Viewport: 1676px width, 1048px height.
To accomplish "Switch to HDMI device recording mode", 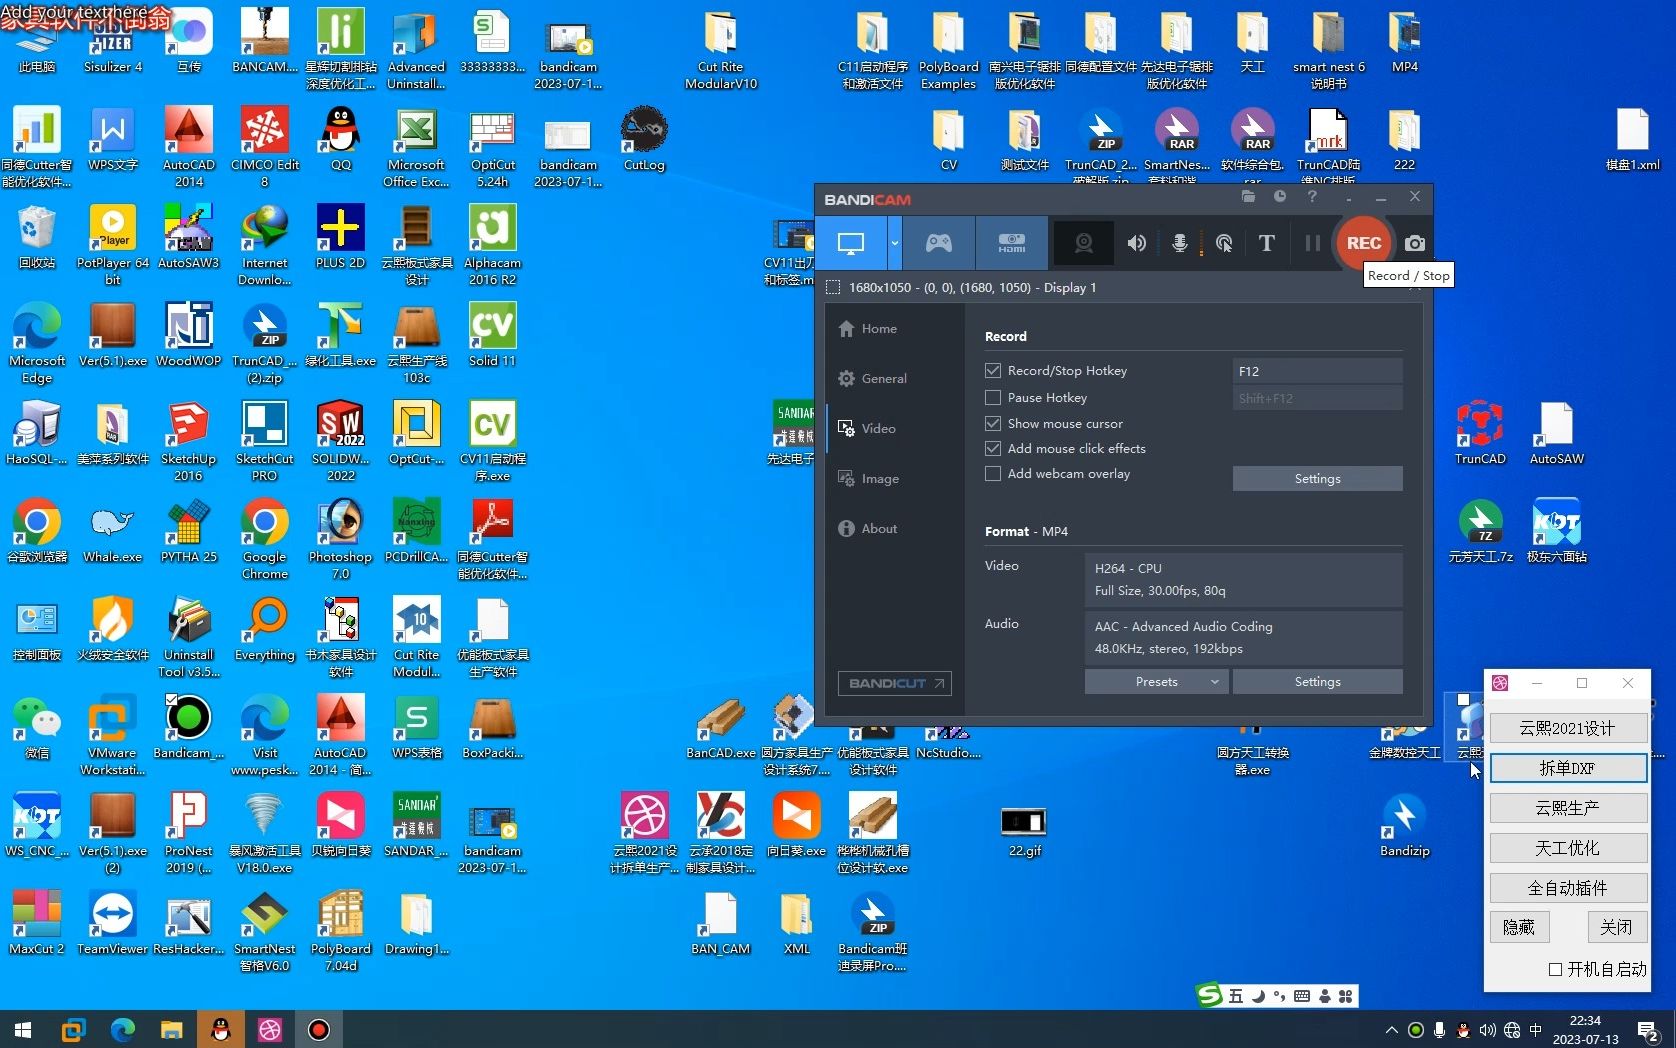I will [x=1011, y=243].
